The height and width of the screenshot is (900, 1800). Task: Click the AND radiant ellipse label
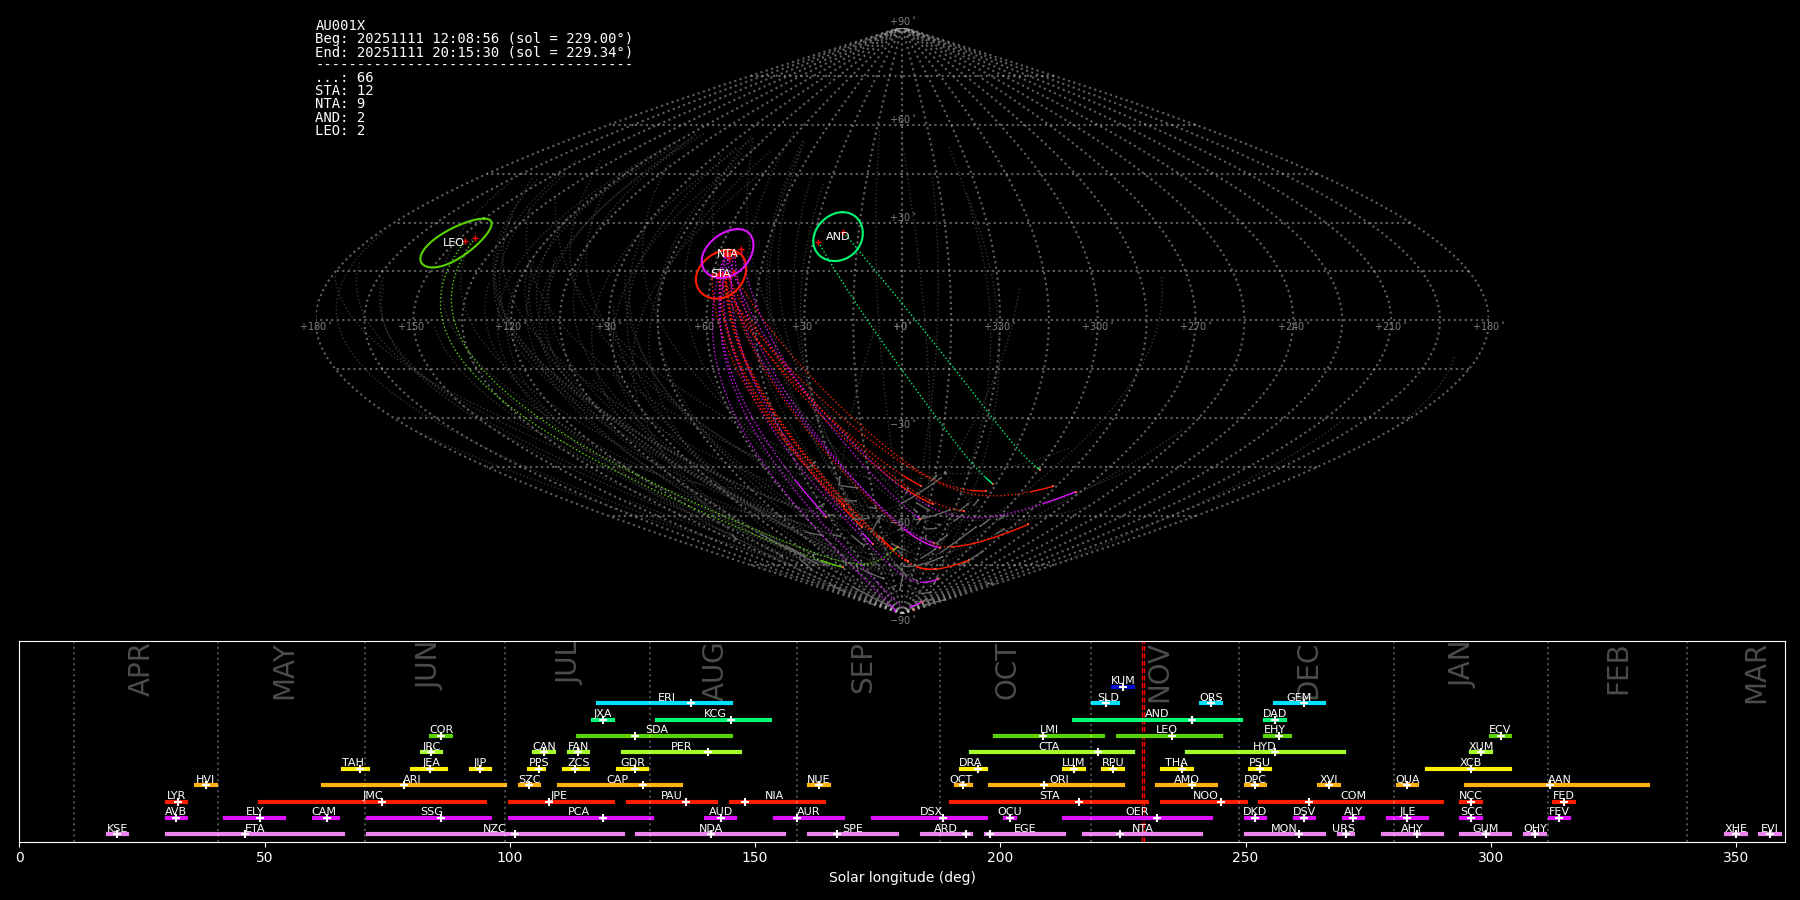(837, 237)
